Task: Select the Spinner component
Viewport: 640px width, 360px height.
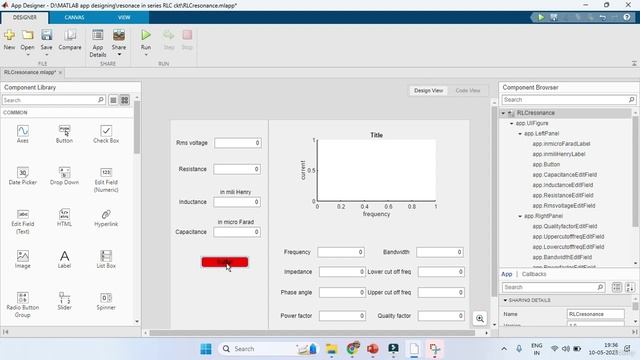Action: 106,301
